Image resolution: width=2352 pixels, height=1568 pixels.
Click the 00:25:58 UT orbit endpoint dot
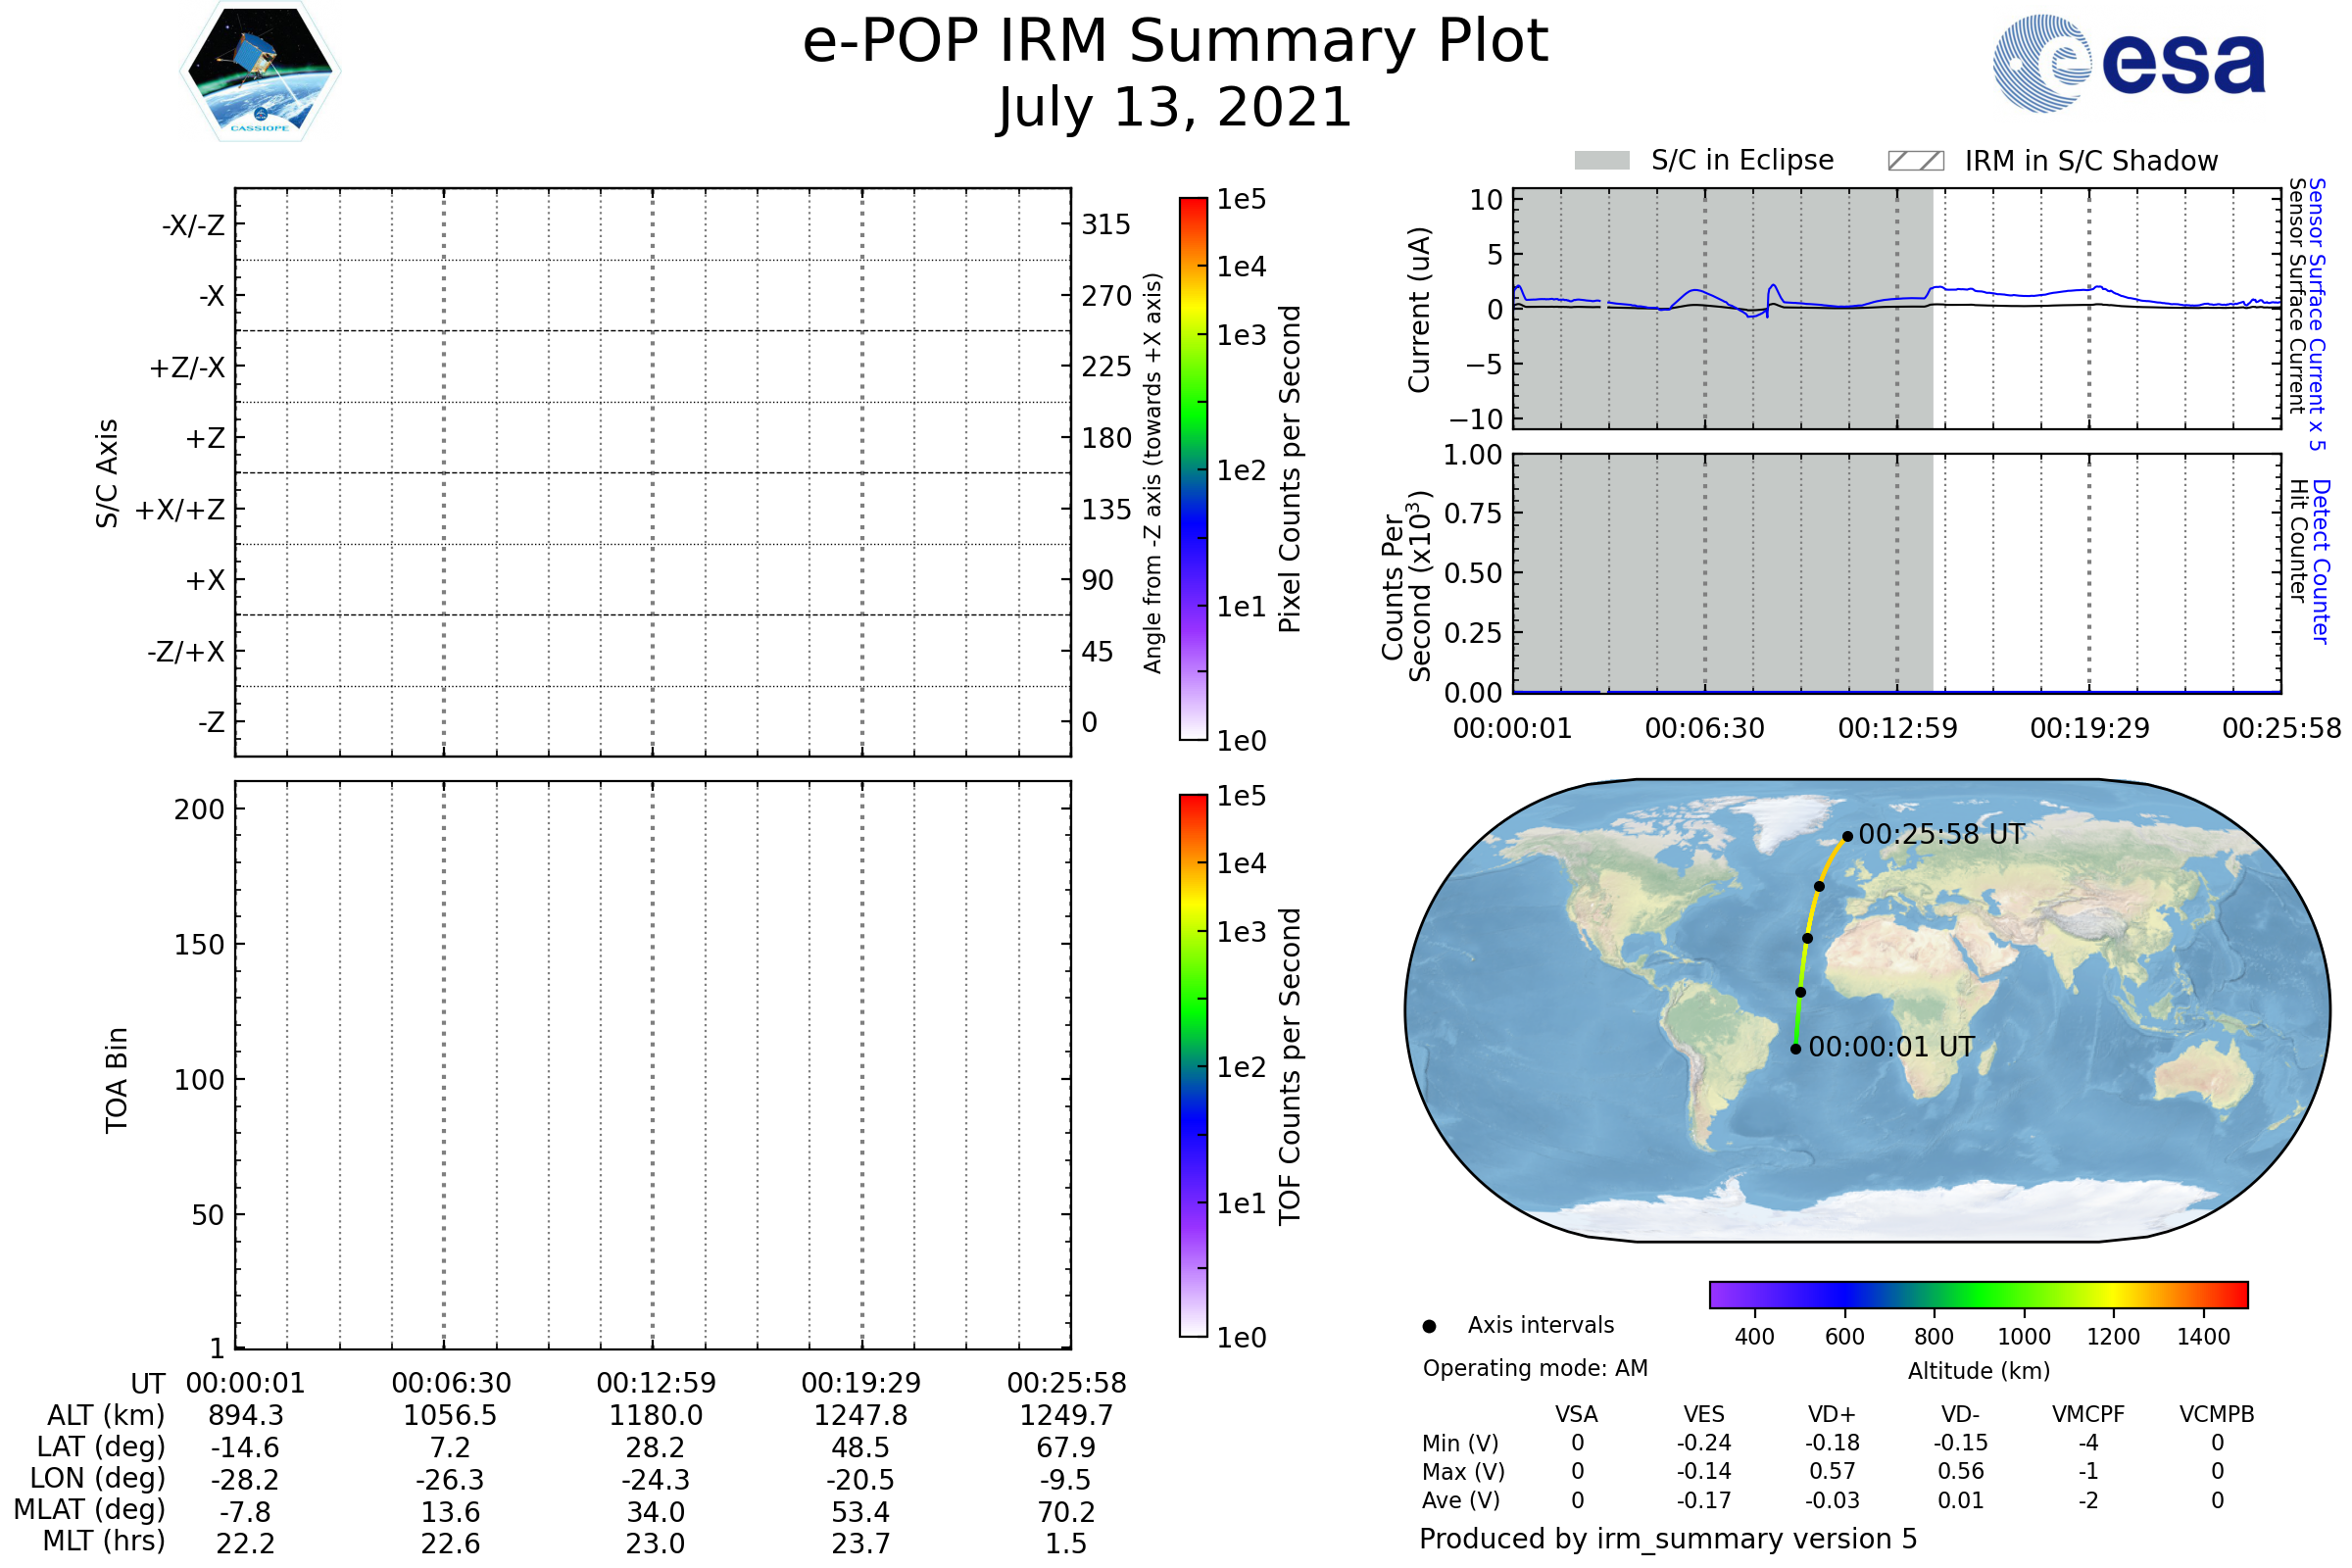pyautogui.click(x=1847, y=837)
